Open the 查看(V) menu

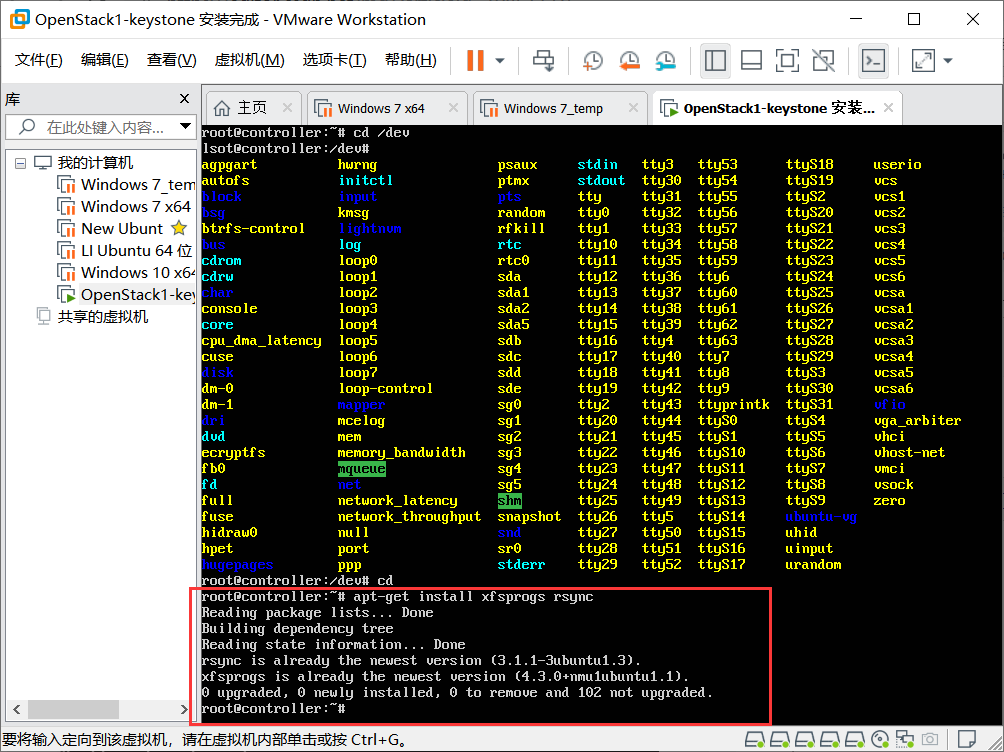[172, 60]
